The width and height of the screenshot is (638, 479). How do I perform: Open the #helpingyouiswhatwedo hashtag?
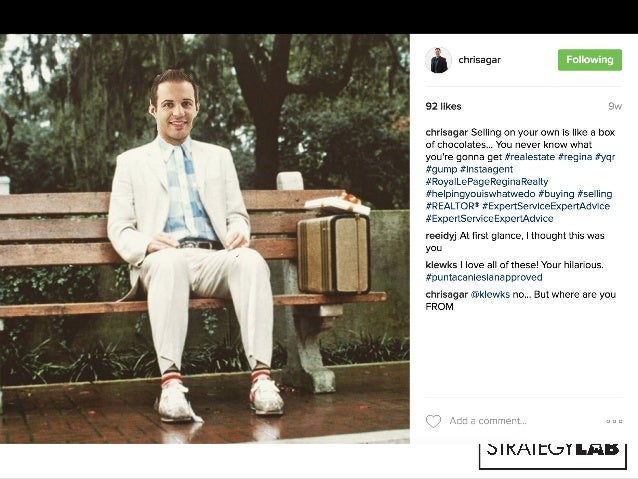click(x=480, y=194)
